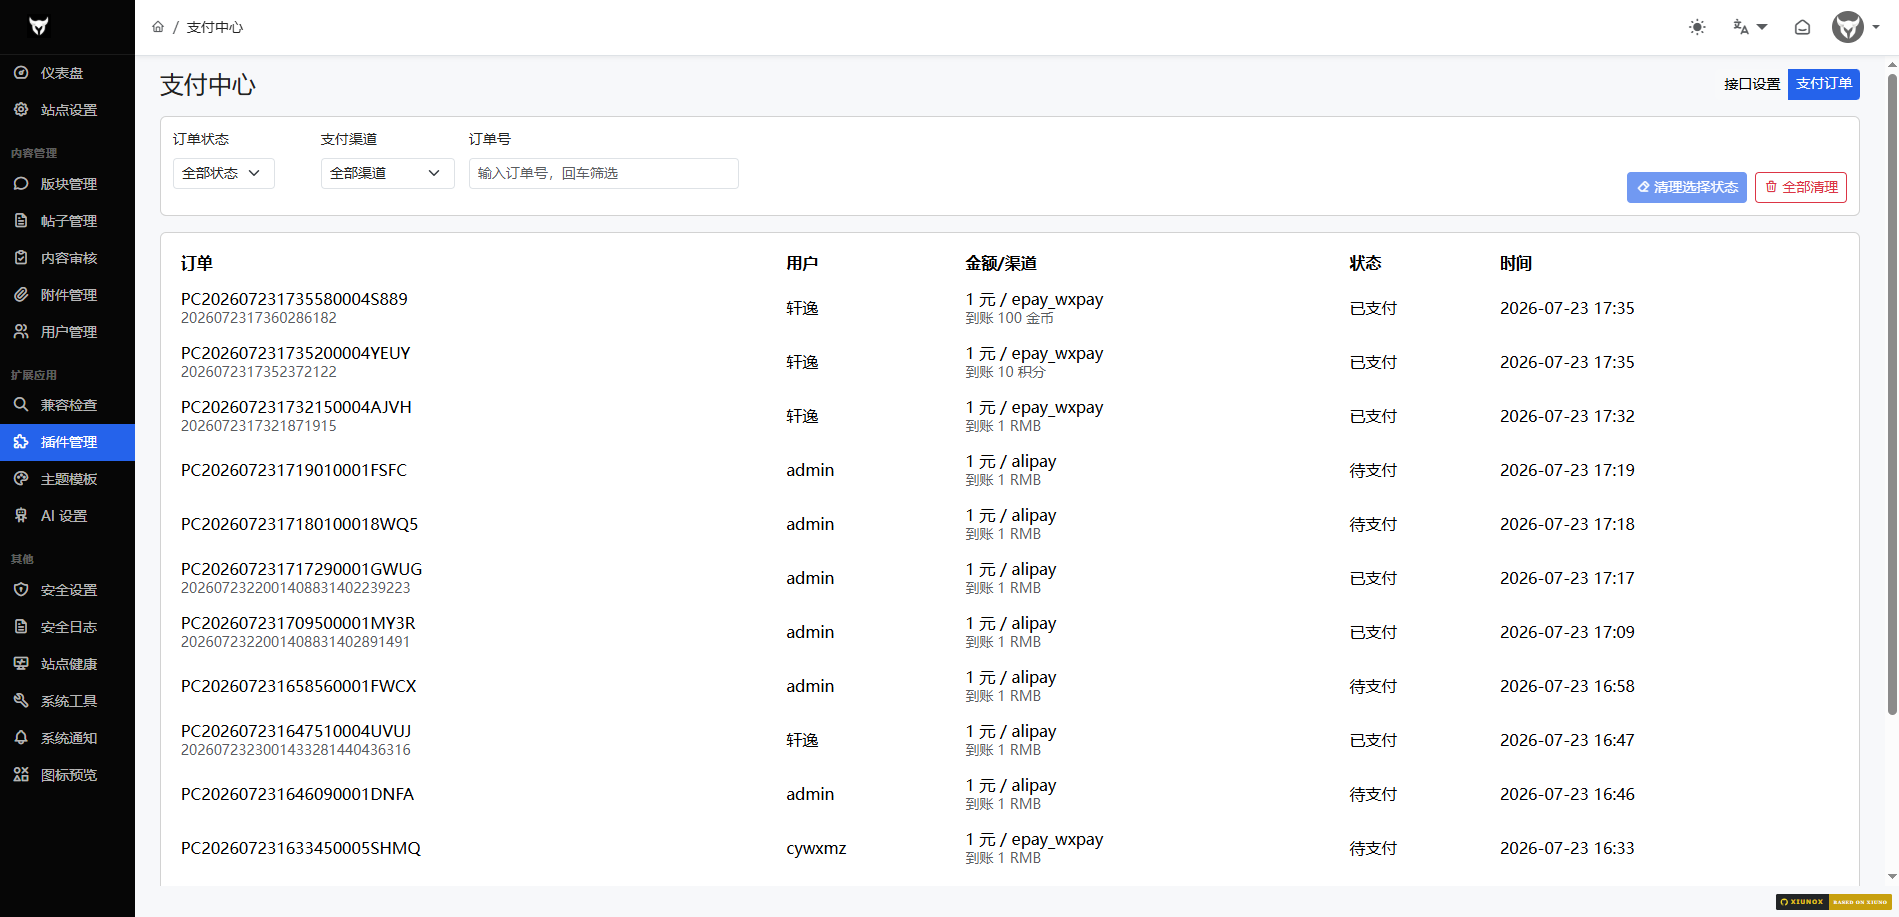The height and width of the screenshot is (917, 1899).
Task: Focus the 订单号 filter input
Action: 603,173
